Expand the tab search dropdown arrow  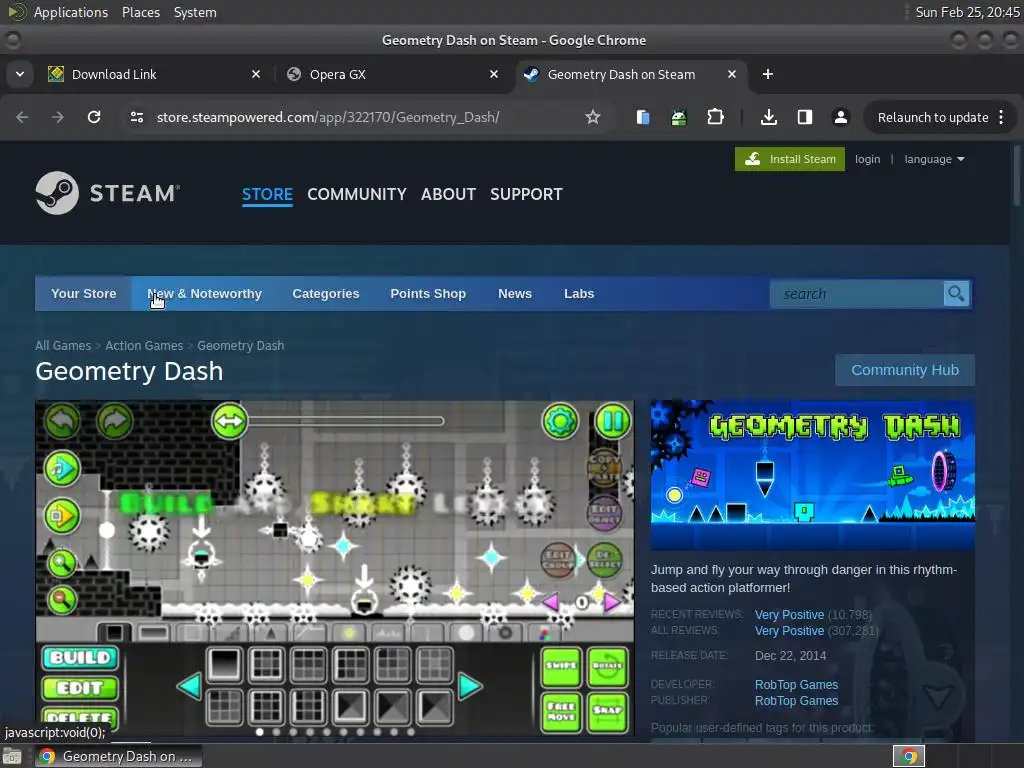coord(20,74)
